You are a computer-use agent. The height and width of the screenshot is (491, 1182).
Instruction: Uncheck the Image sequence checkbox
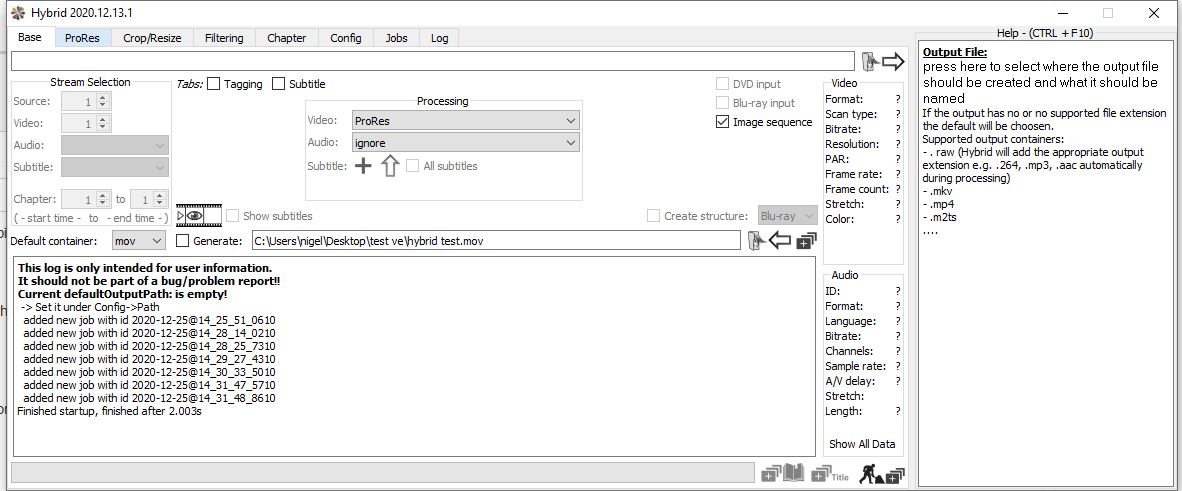(723, 122)
